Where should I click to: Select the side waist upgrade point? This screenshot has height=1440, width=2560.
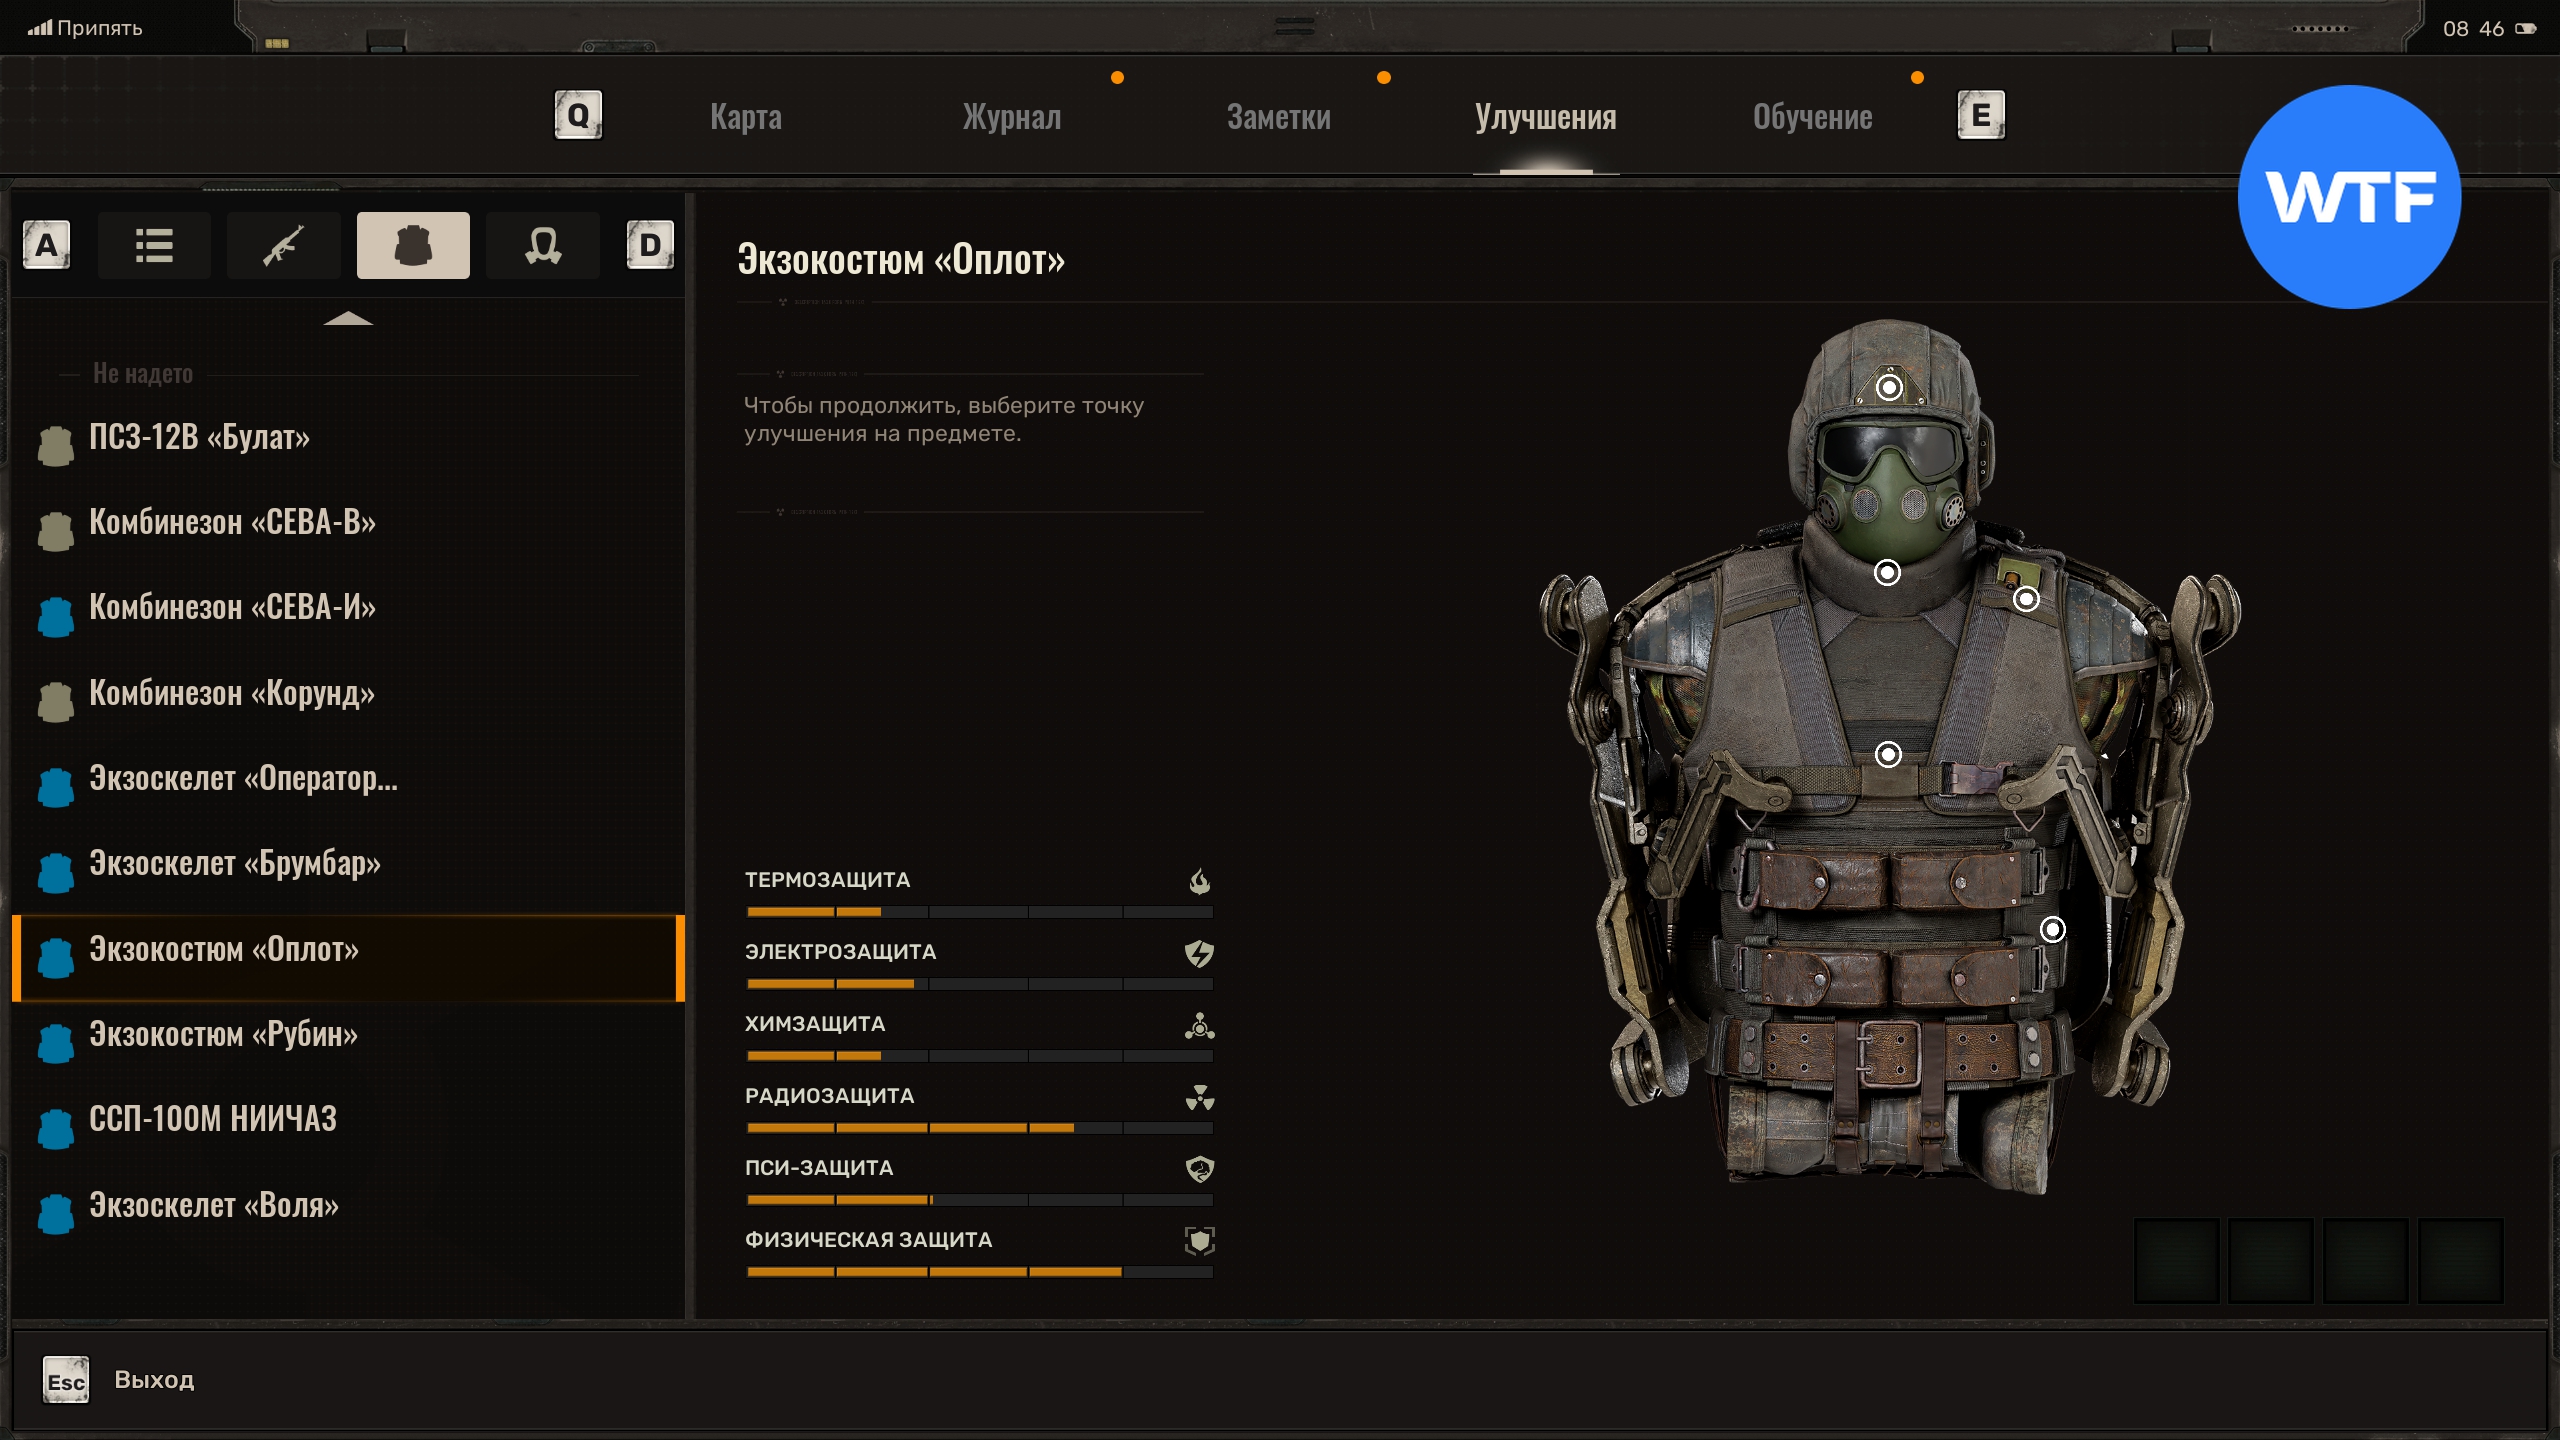(2052, 930)
